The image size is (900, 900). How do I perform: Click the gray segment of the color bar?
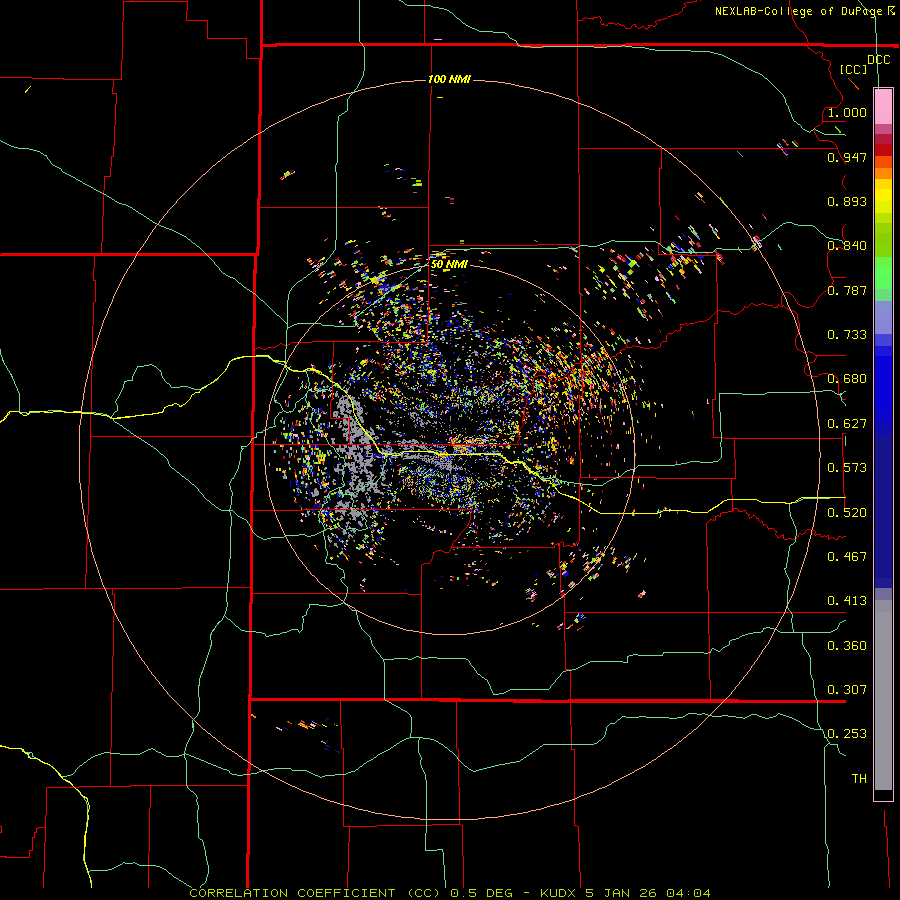(x=883, y=695)
